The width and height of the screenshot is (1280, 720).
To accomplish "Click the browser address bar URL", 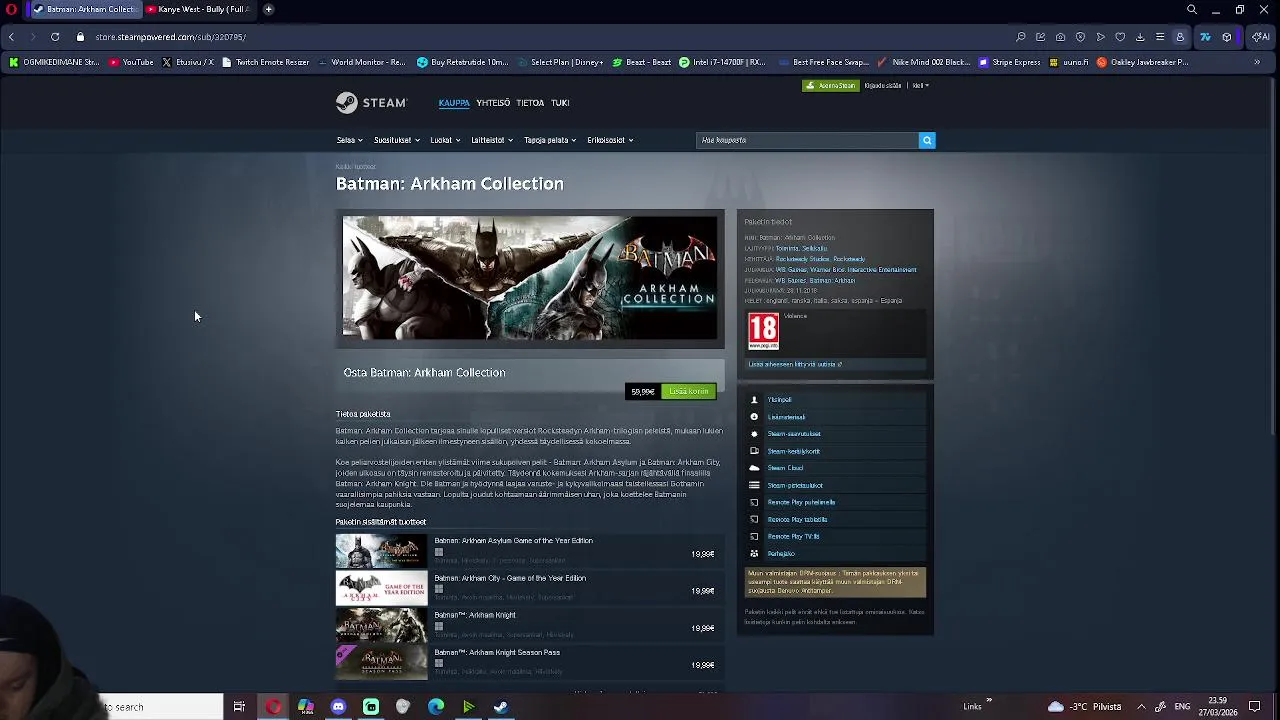I will pos(171,37).
